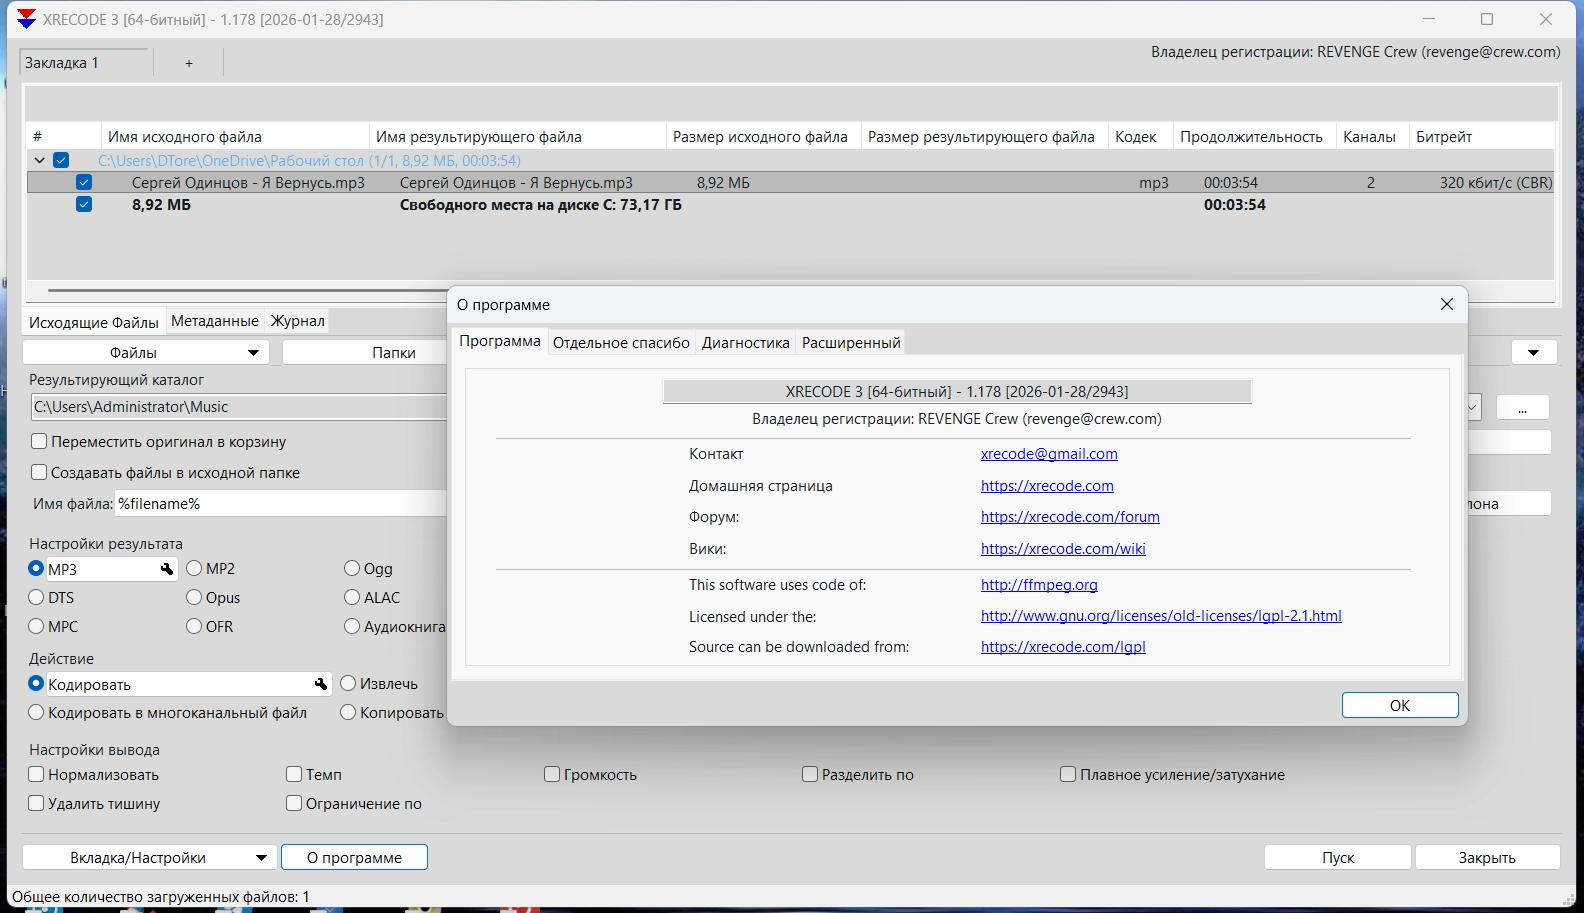Switch to the Метаданные tab

(215, 321)
